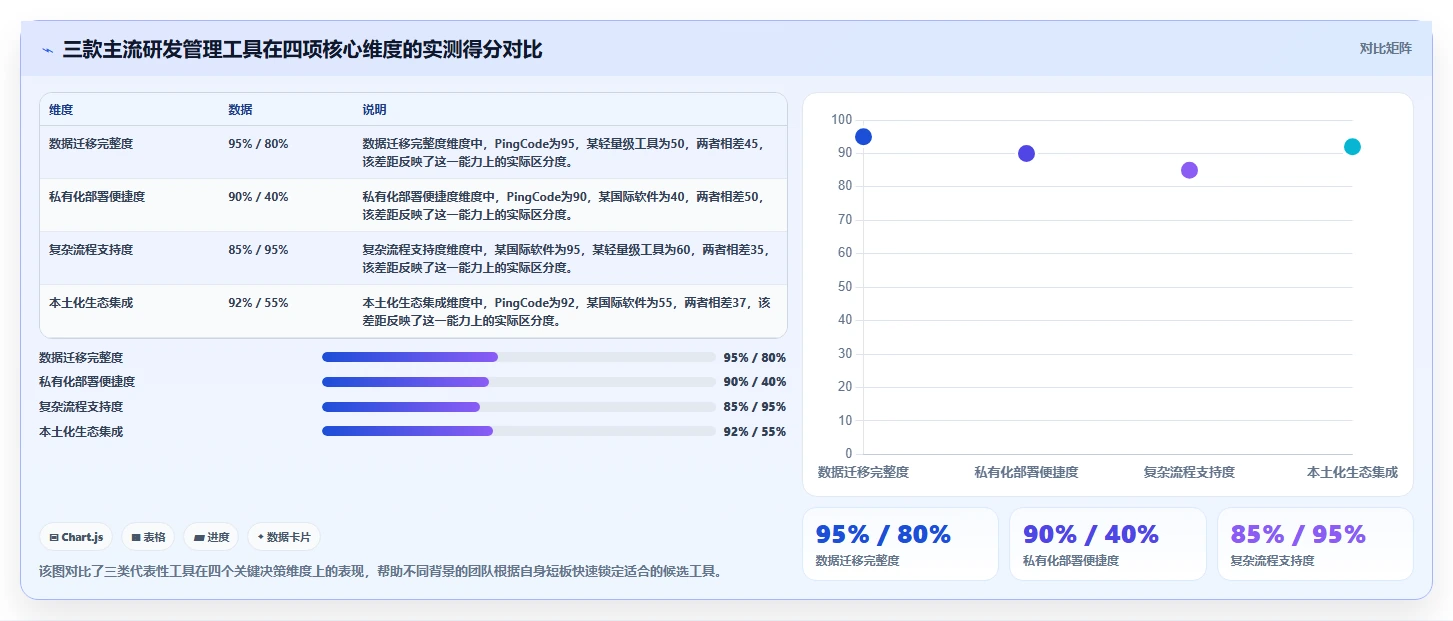Select the 进度 tag chip

coord(211,537)
